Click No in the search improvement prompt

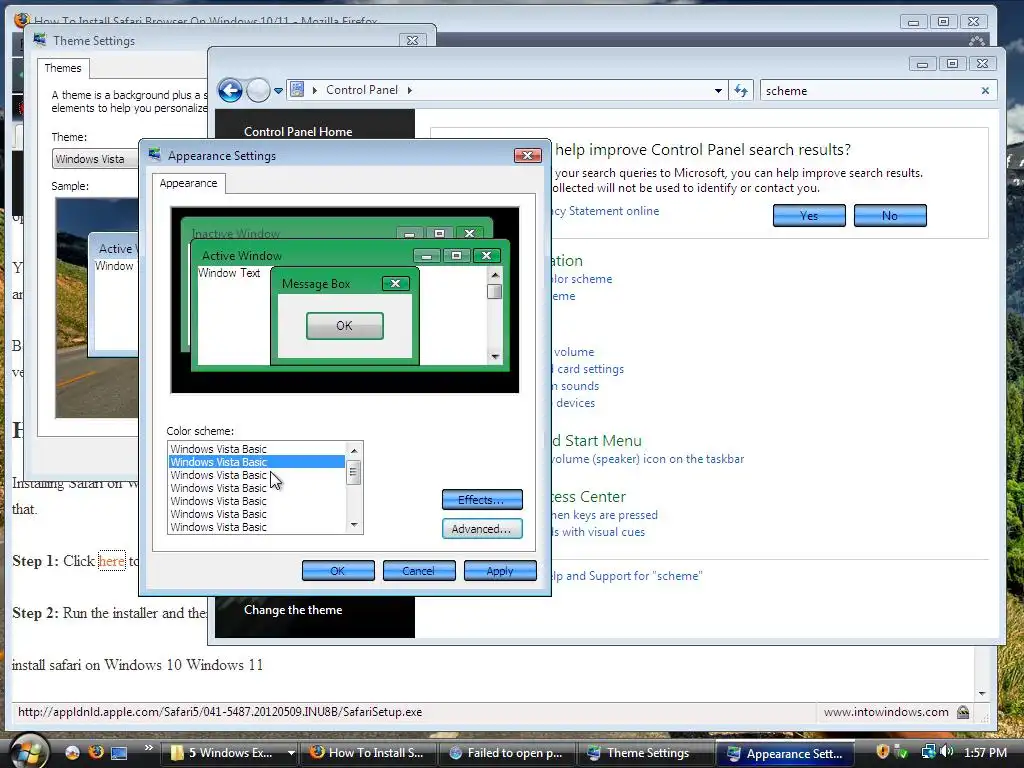889,216
